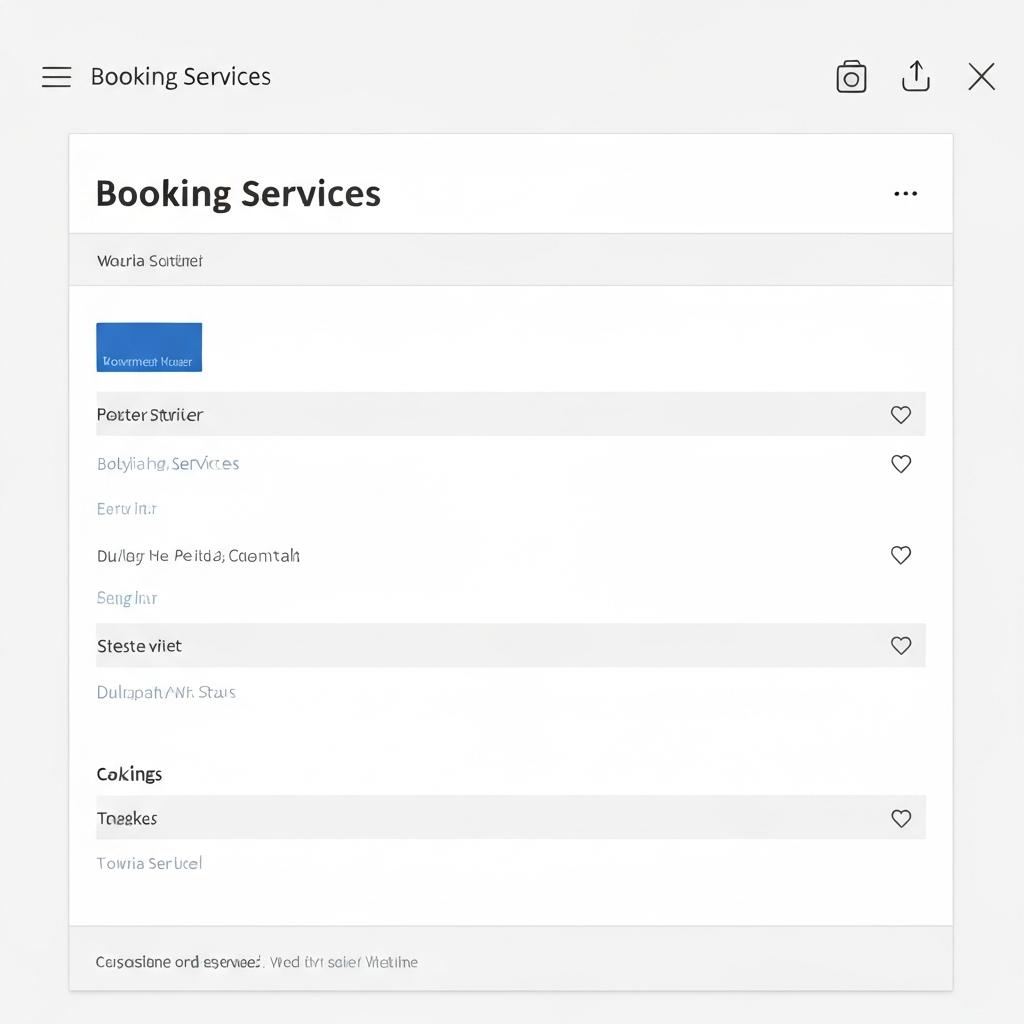Select the Porter Striier list item
1024x1024 pixels.
tap(150, 414)
